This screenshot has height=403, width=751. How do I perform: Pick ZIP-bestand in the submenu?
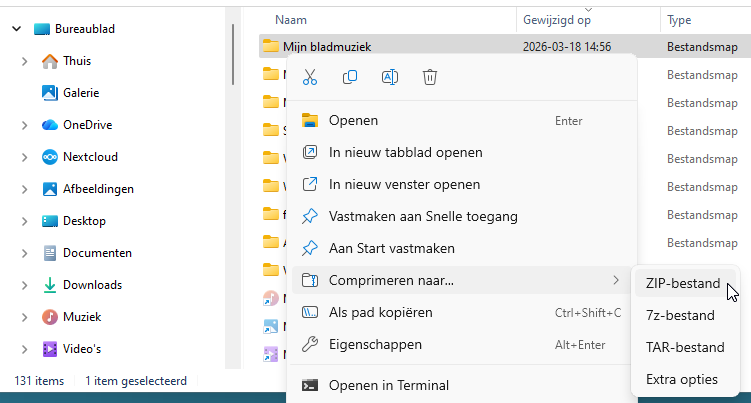pyautogui.click(x=685, y=283)
